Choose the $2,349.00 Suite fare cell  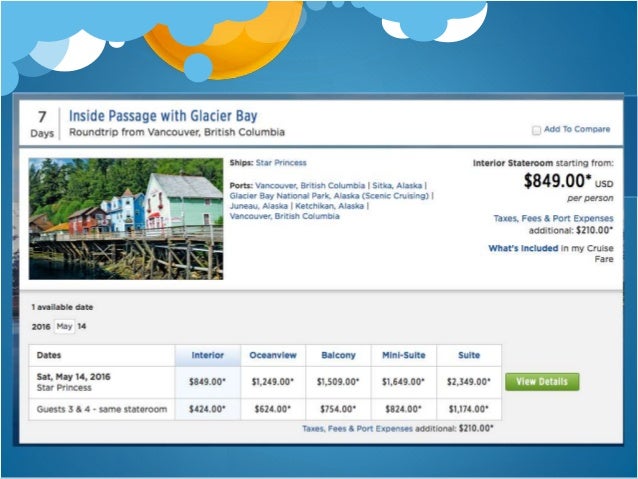[469, 381]
